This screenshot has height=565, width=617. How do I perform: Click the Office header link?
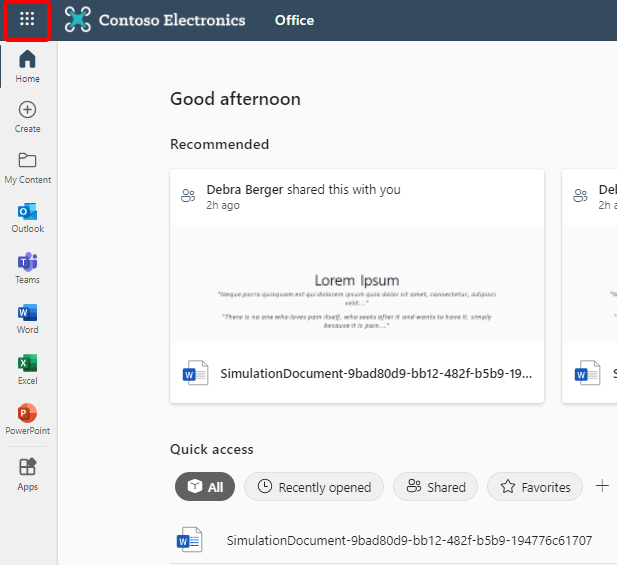coord(294,20)
